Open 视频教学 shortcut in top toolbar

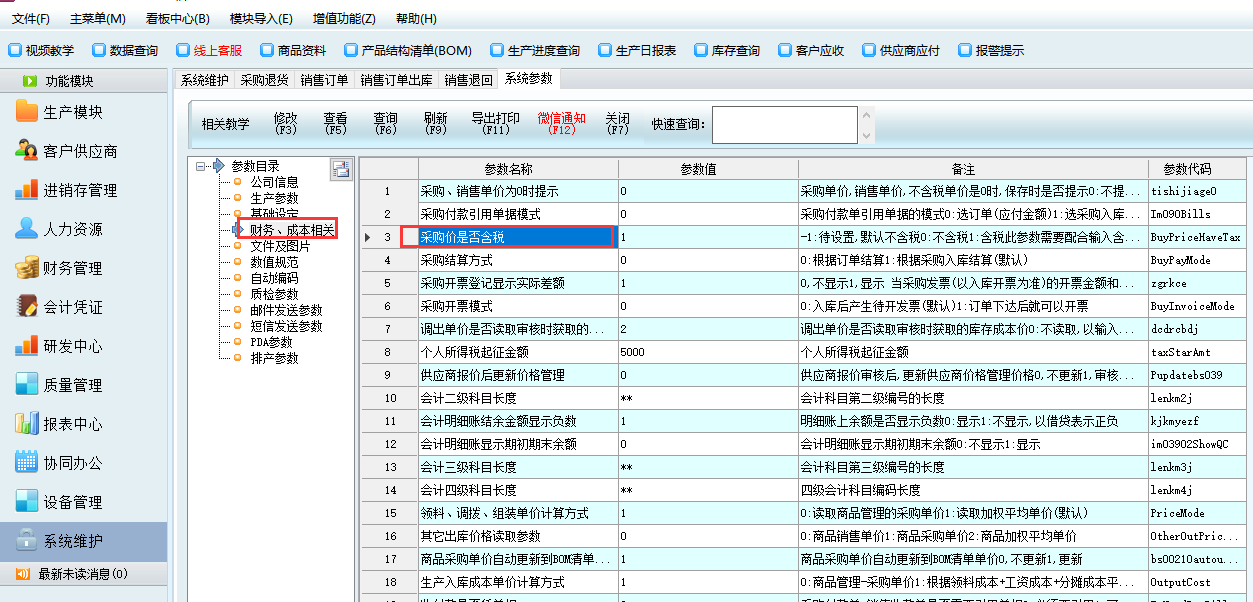[41, 50]
